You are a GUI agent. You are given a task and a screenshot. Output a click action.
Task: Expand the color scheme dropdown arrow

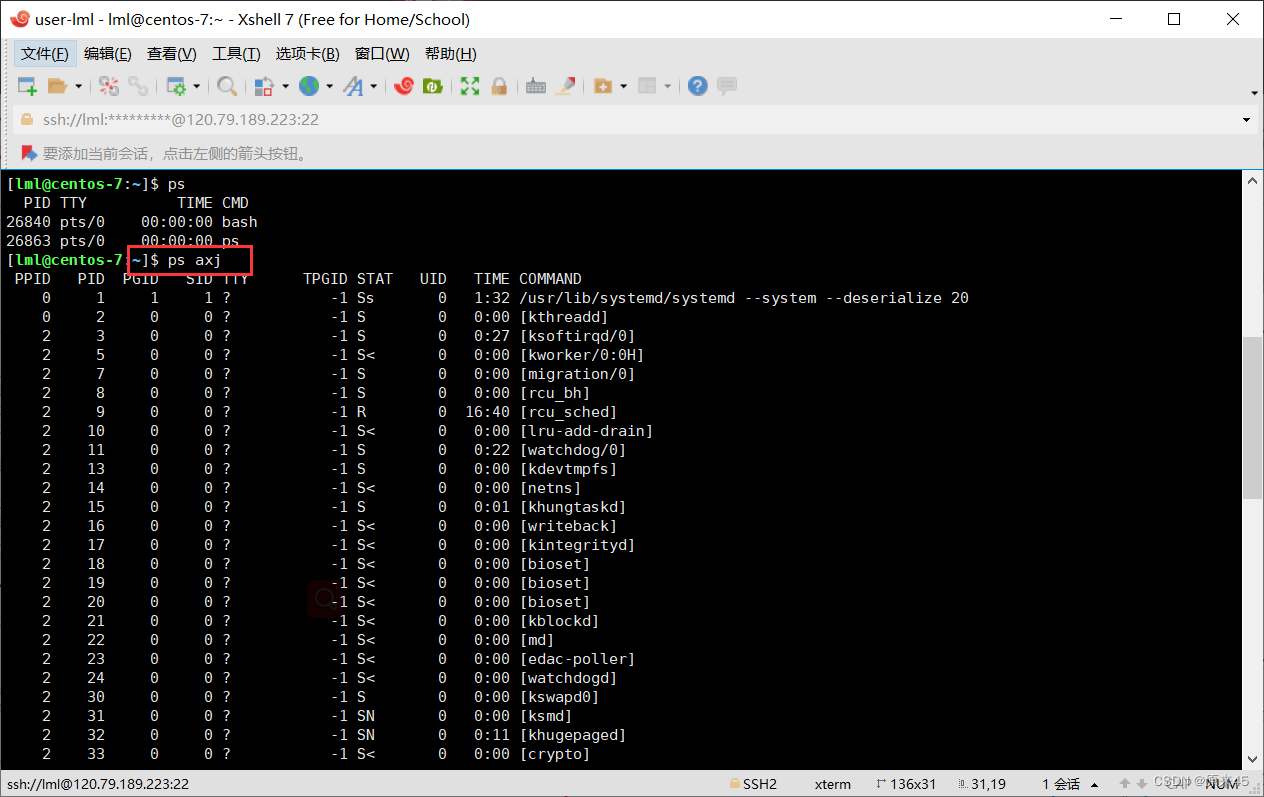tap(285, 87)
